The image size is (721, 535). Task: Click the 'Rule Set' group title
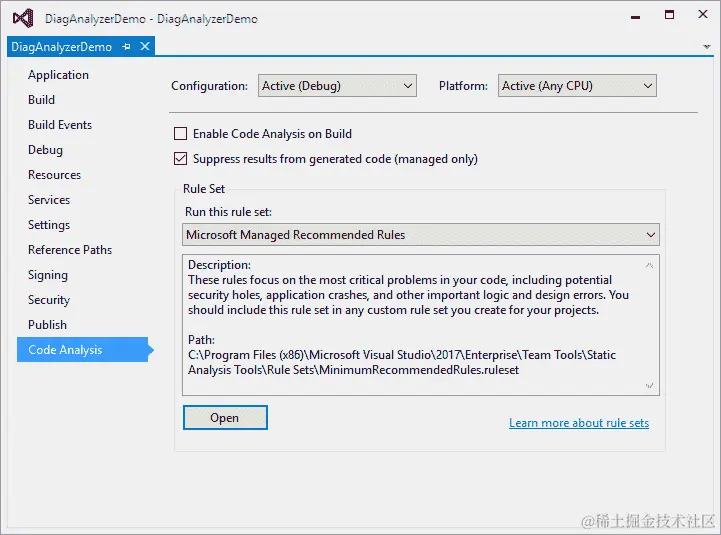coord(204,189)
